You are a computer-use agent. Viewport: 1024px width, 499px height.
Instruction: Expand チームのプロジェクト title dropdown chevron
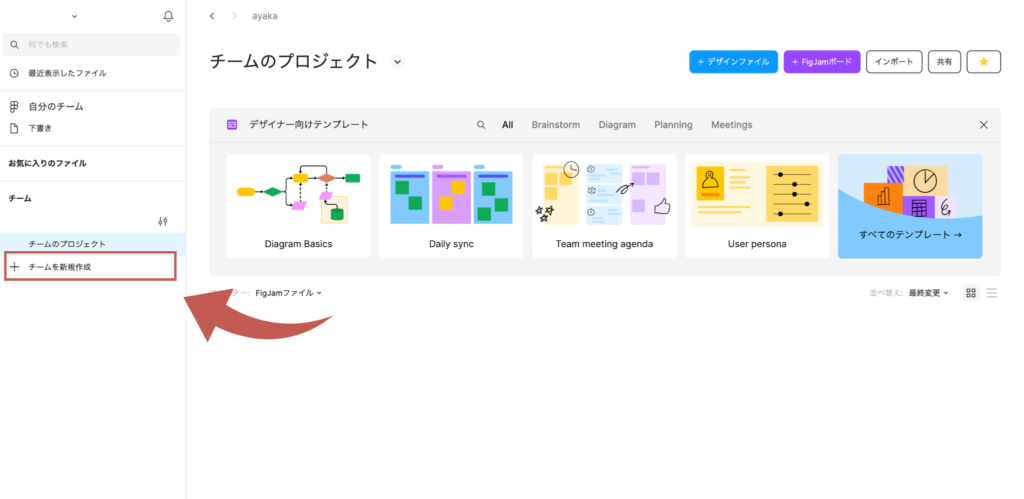click(x=397, y=62)
